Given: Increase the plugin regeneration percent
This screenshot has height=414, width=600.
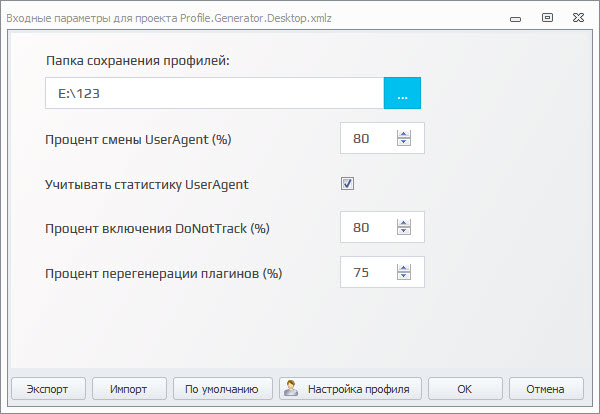Looking at the screenshot, I should pyautogui.click(x=404, y=267).
